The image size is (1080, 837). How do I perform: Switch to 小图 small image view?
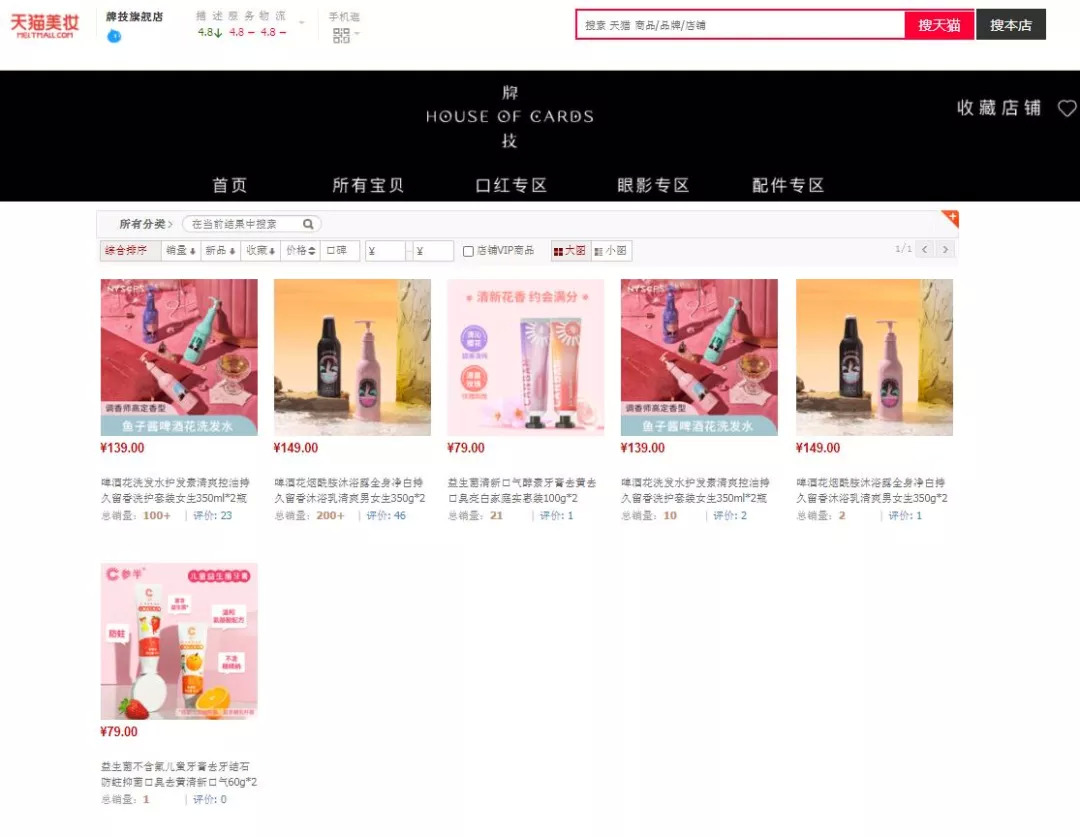(x=611, y=251)
